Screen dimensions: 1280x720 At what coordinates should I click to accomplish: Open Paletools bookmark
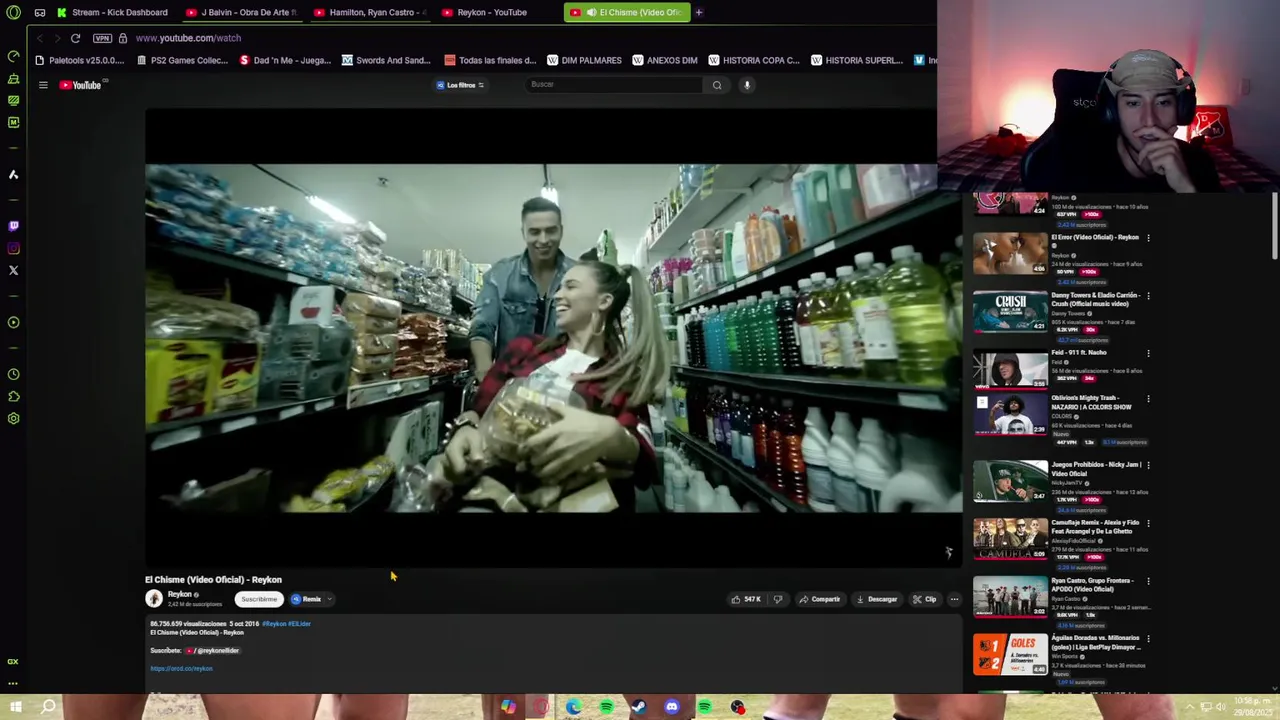[79, 60]
